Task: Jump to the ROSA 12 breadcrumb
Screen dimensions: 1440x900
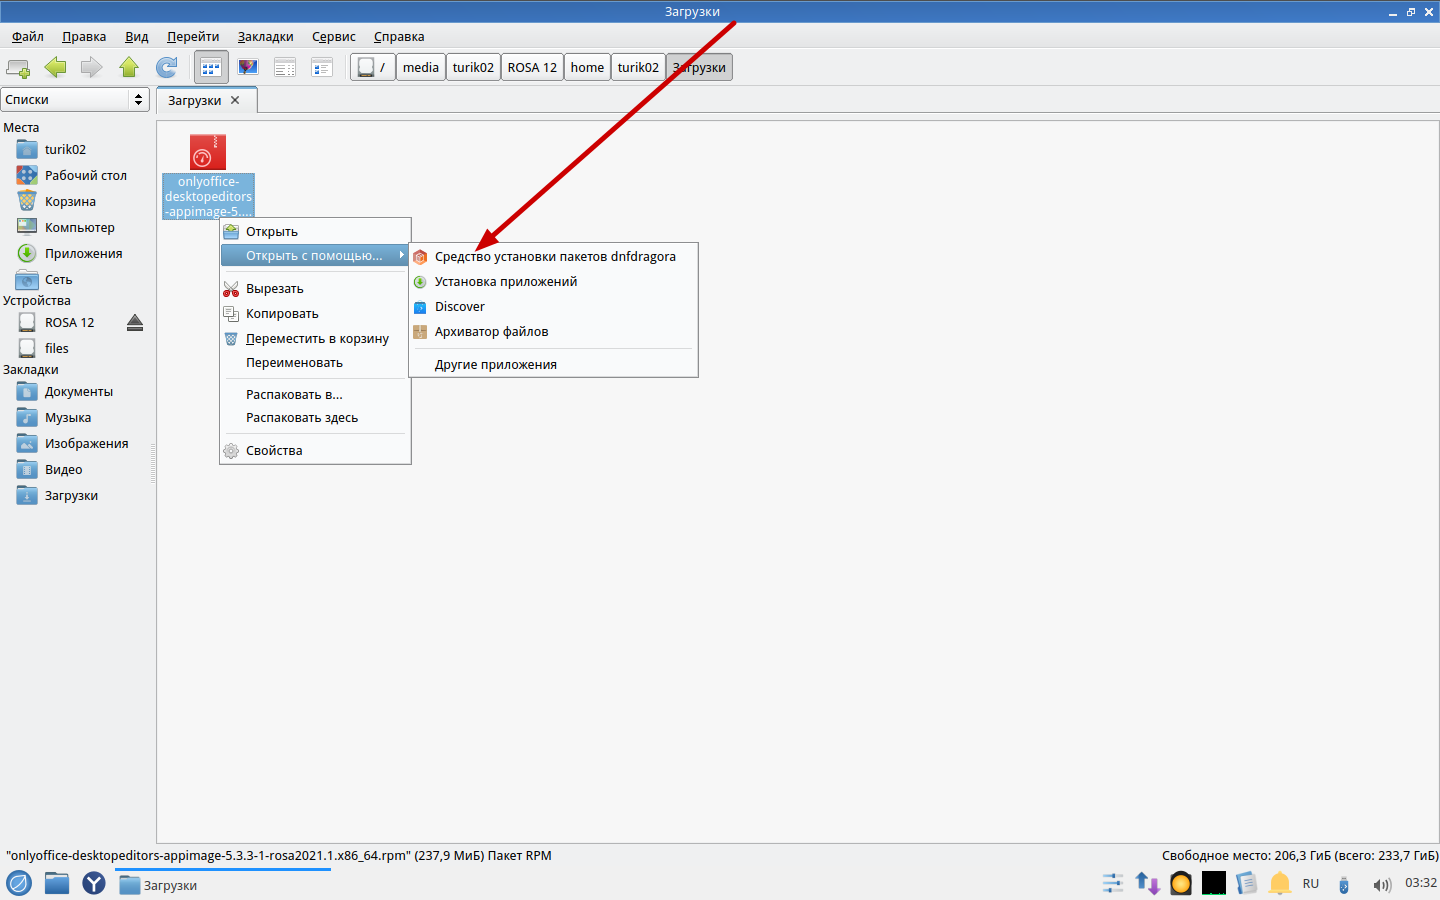Action: (x=532, y=67)
